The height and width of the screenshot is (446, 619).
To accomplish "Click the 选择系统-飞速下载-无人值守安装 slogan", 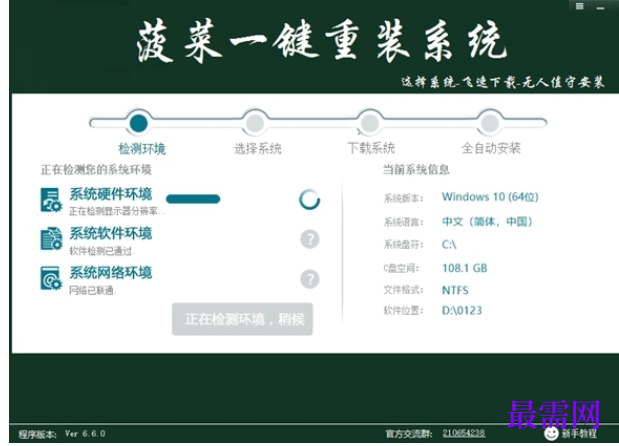I will (x=503, y=82).
